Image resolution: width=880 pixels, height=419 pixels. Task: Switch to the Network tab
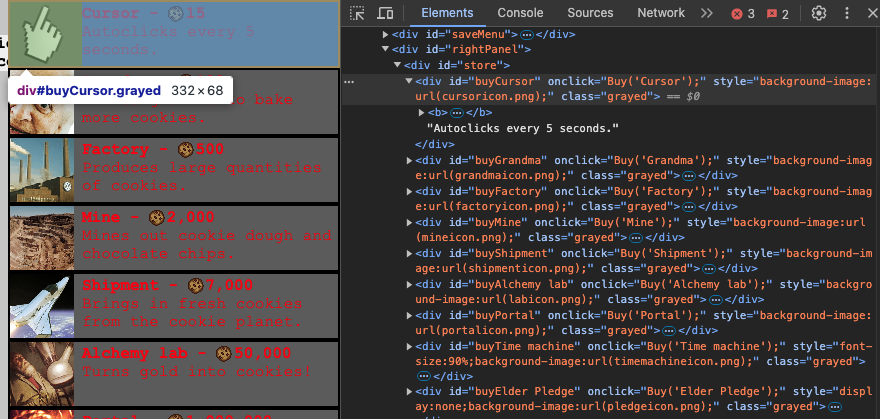(x=661, y=13)
